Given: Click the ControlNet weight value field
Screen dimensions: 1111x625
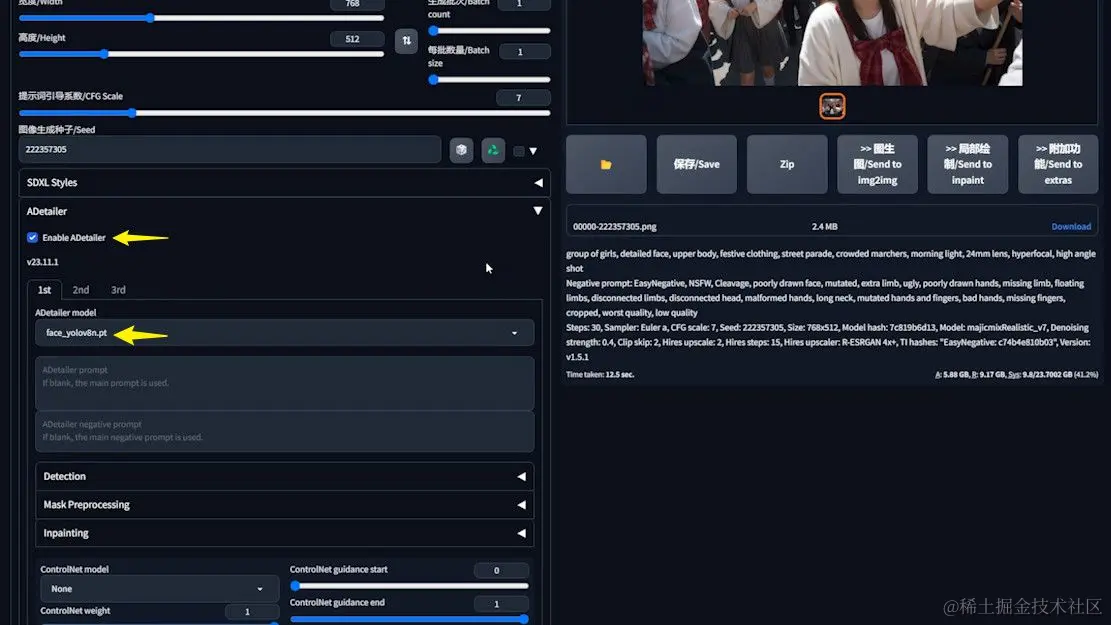Looking at the screenshot, I should pyautogui.click(x=252, y=612).
